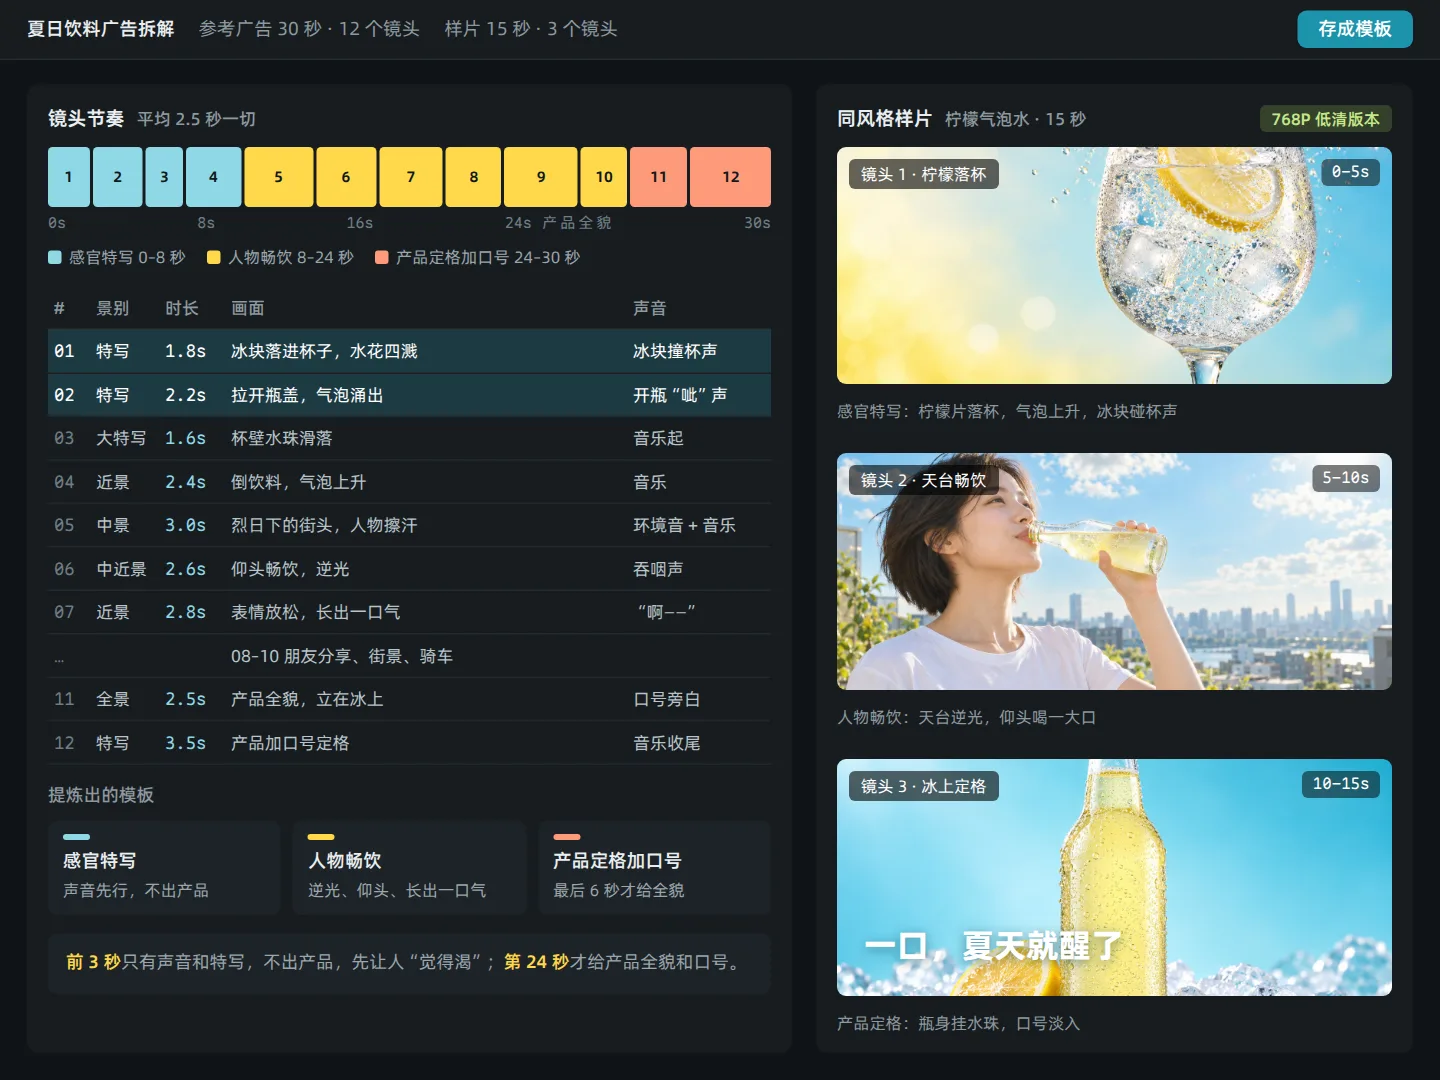1440x1080 pixels.
Task: Click the caption 人物畅饮：天台逆光，仰头喝一大口
Action: (x=967, y=717)
